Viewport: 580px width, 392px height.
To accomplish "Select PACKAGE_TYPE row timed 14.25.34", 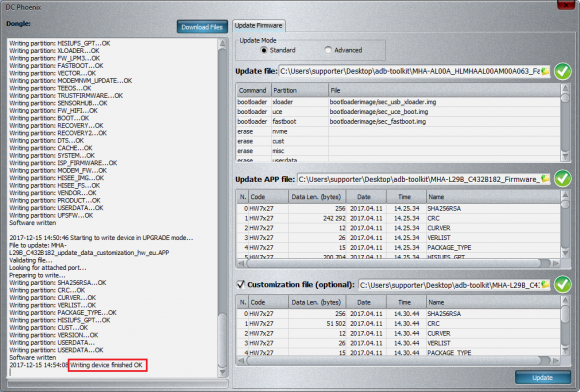I will point(398,248).
